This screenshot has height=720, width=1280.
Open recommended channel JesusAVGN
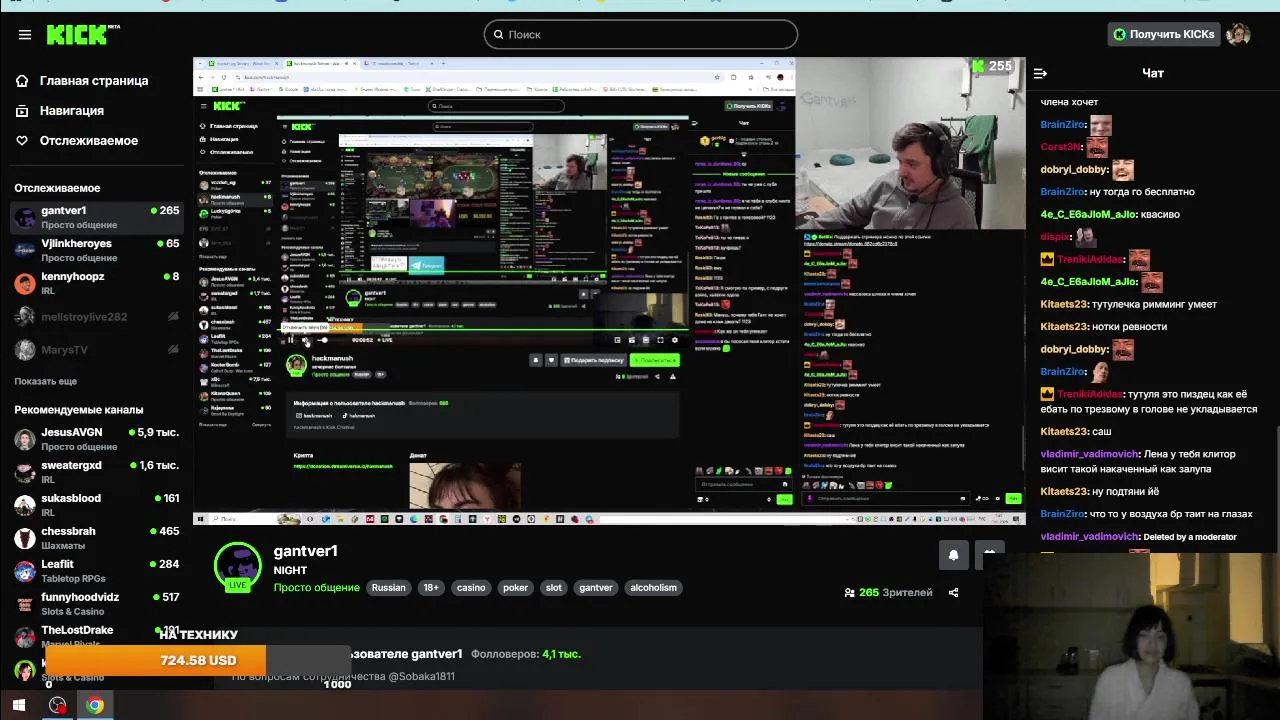click(x=96, y=439)
